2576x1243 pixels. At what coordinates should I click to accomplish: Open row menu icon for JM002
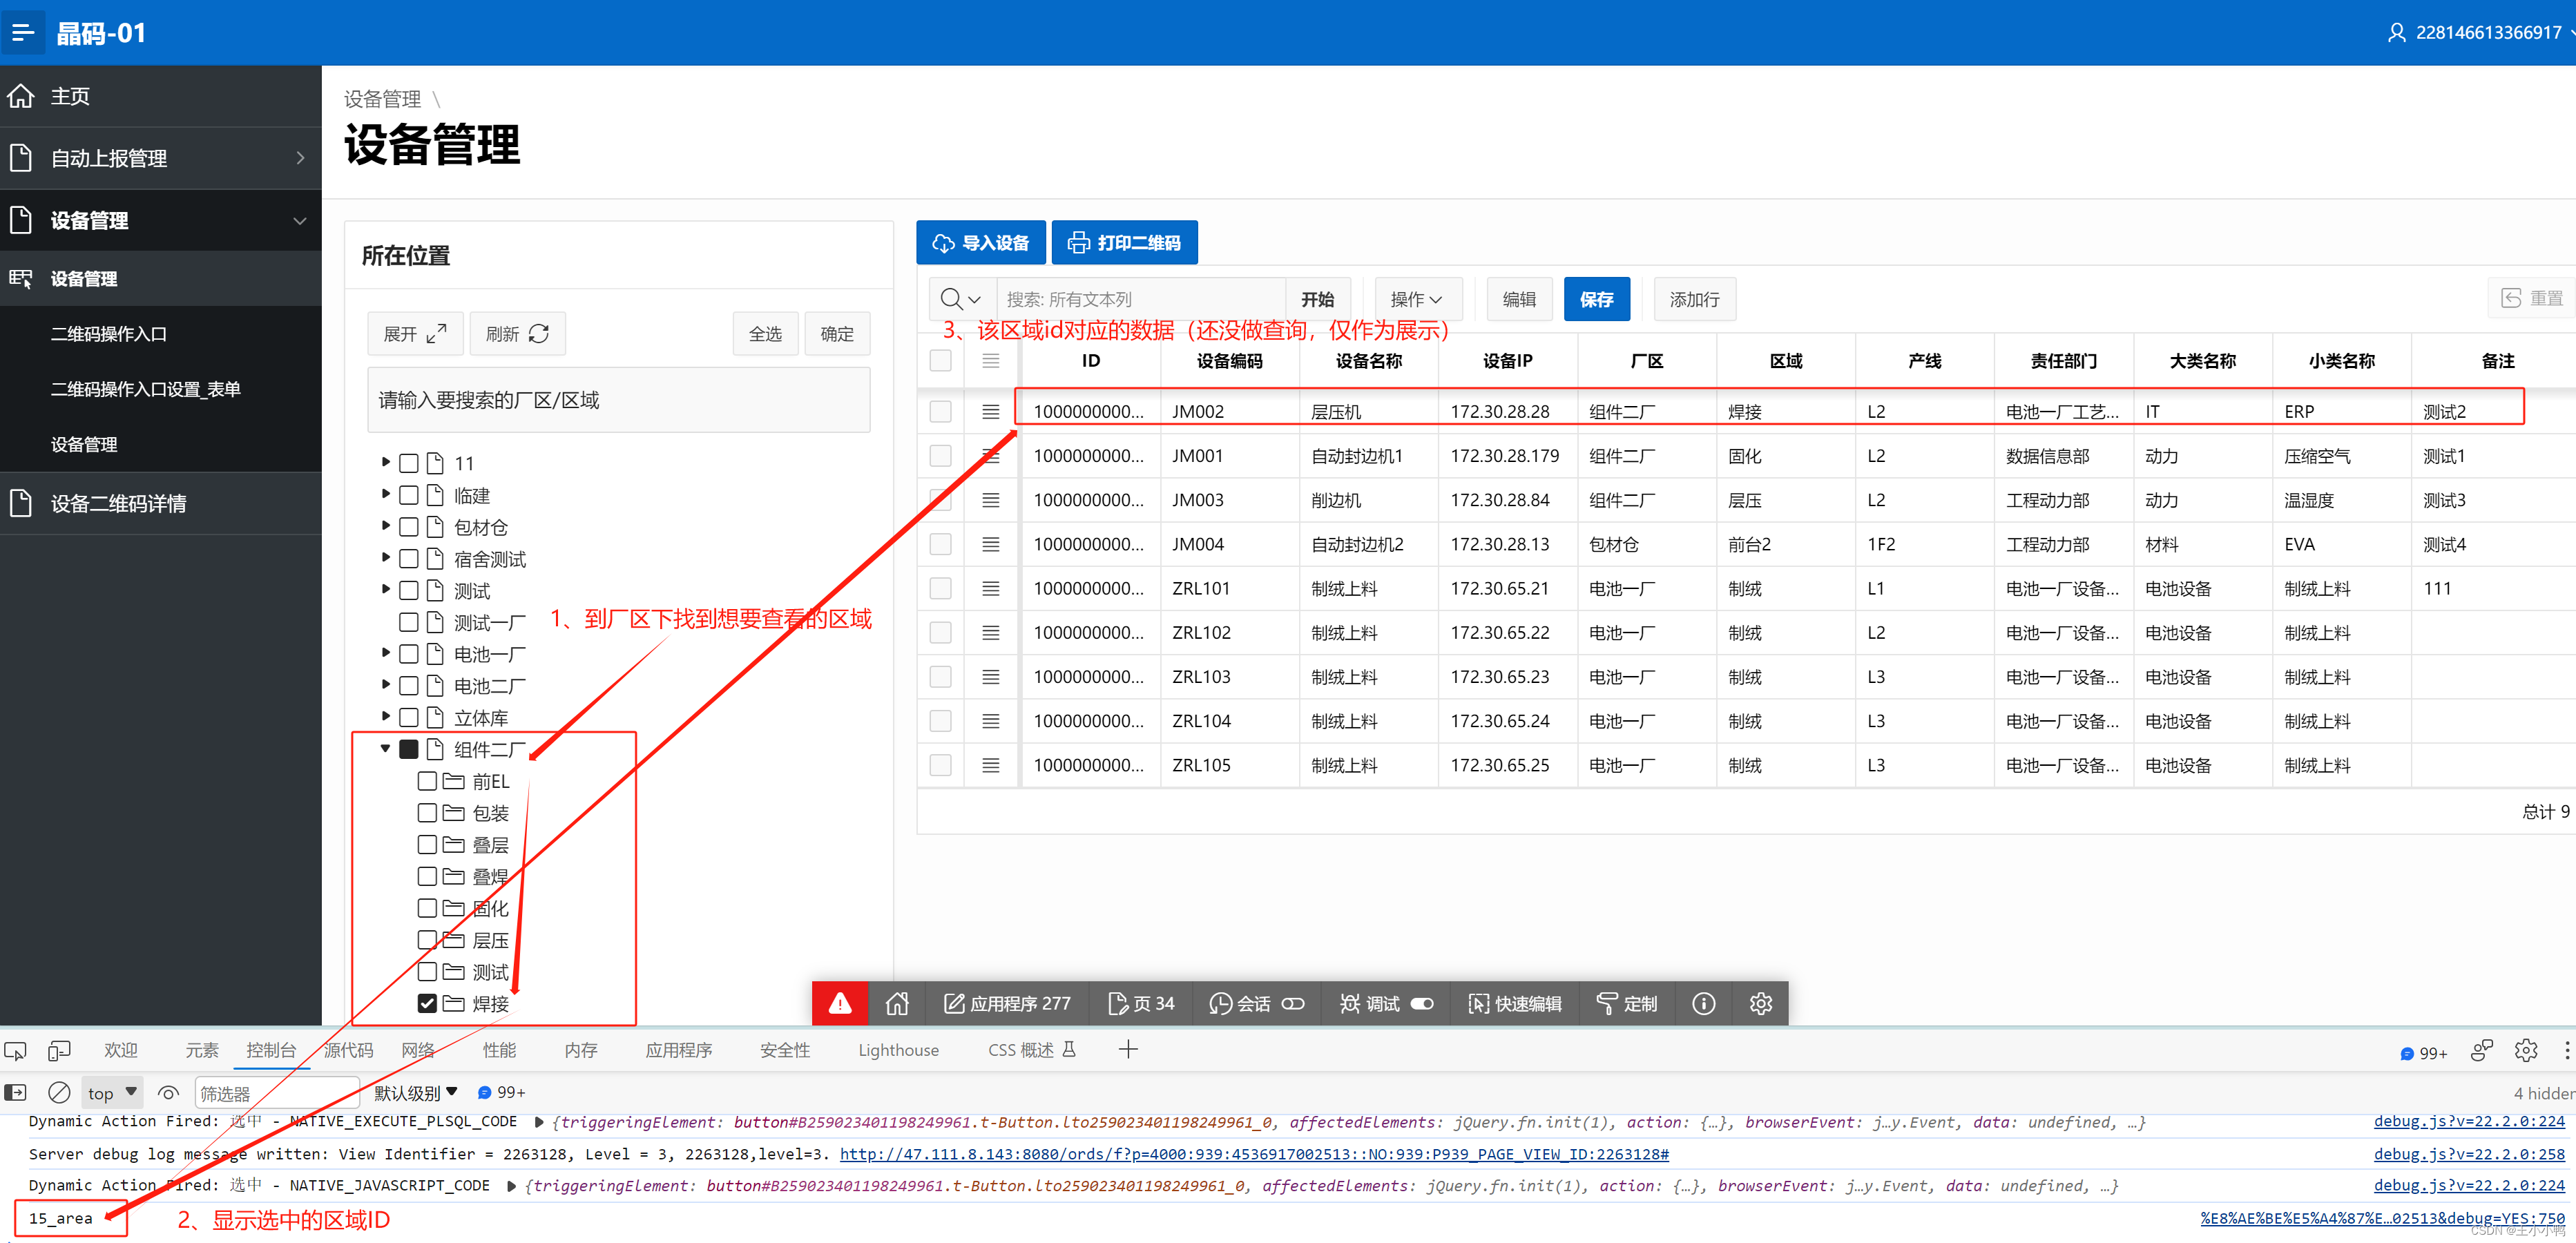coord(991,411)
